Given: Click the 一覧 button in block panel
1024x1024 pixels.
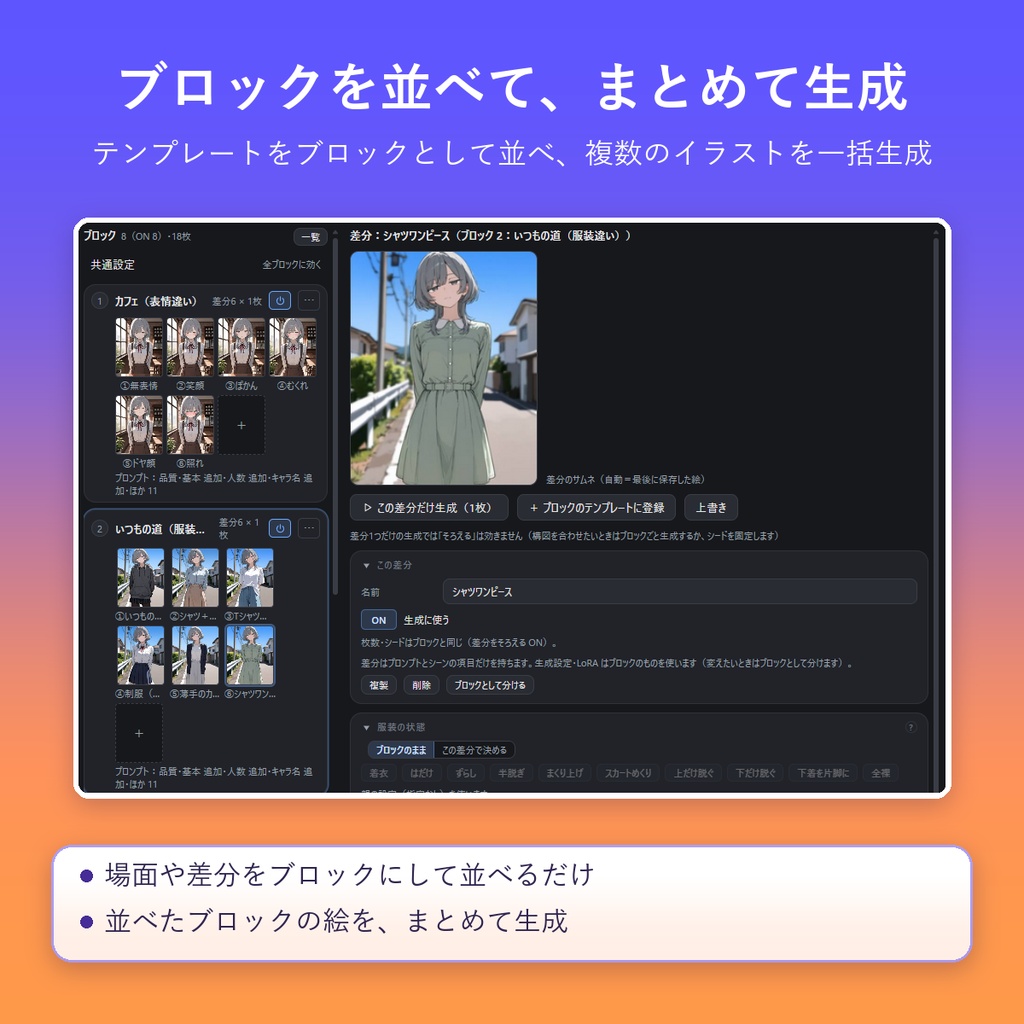Looking at the screenshot, I should (310, 236).
